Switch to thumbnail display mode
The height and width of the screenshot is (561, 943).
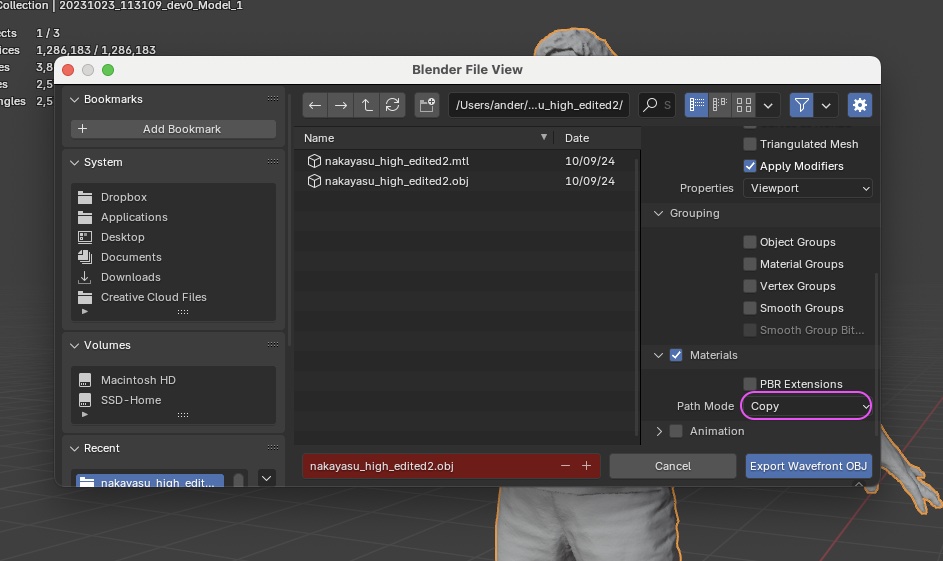(x=744, y=105)
